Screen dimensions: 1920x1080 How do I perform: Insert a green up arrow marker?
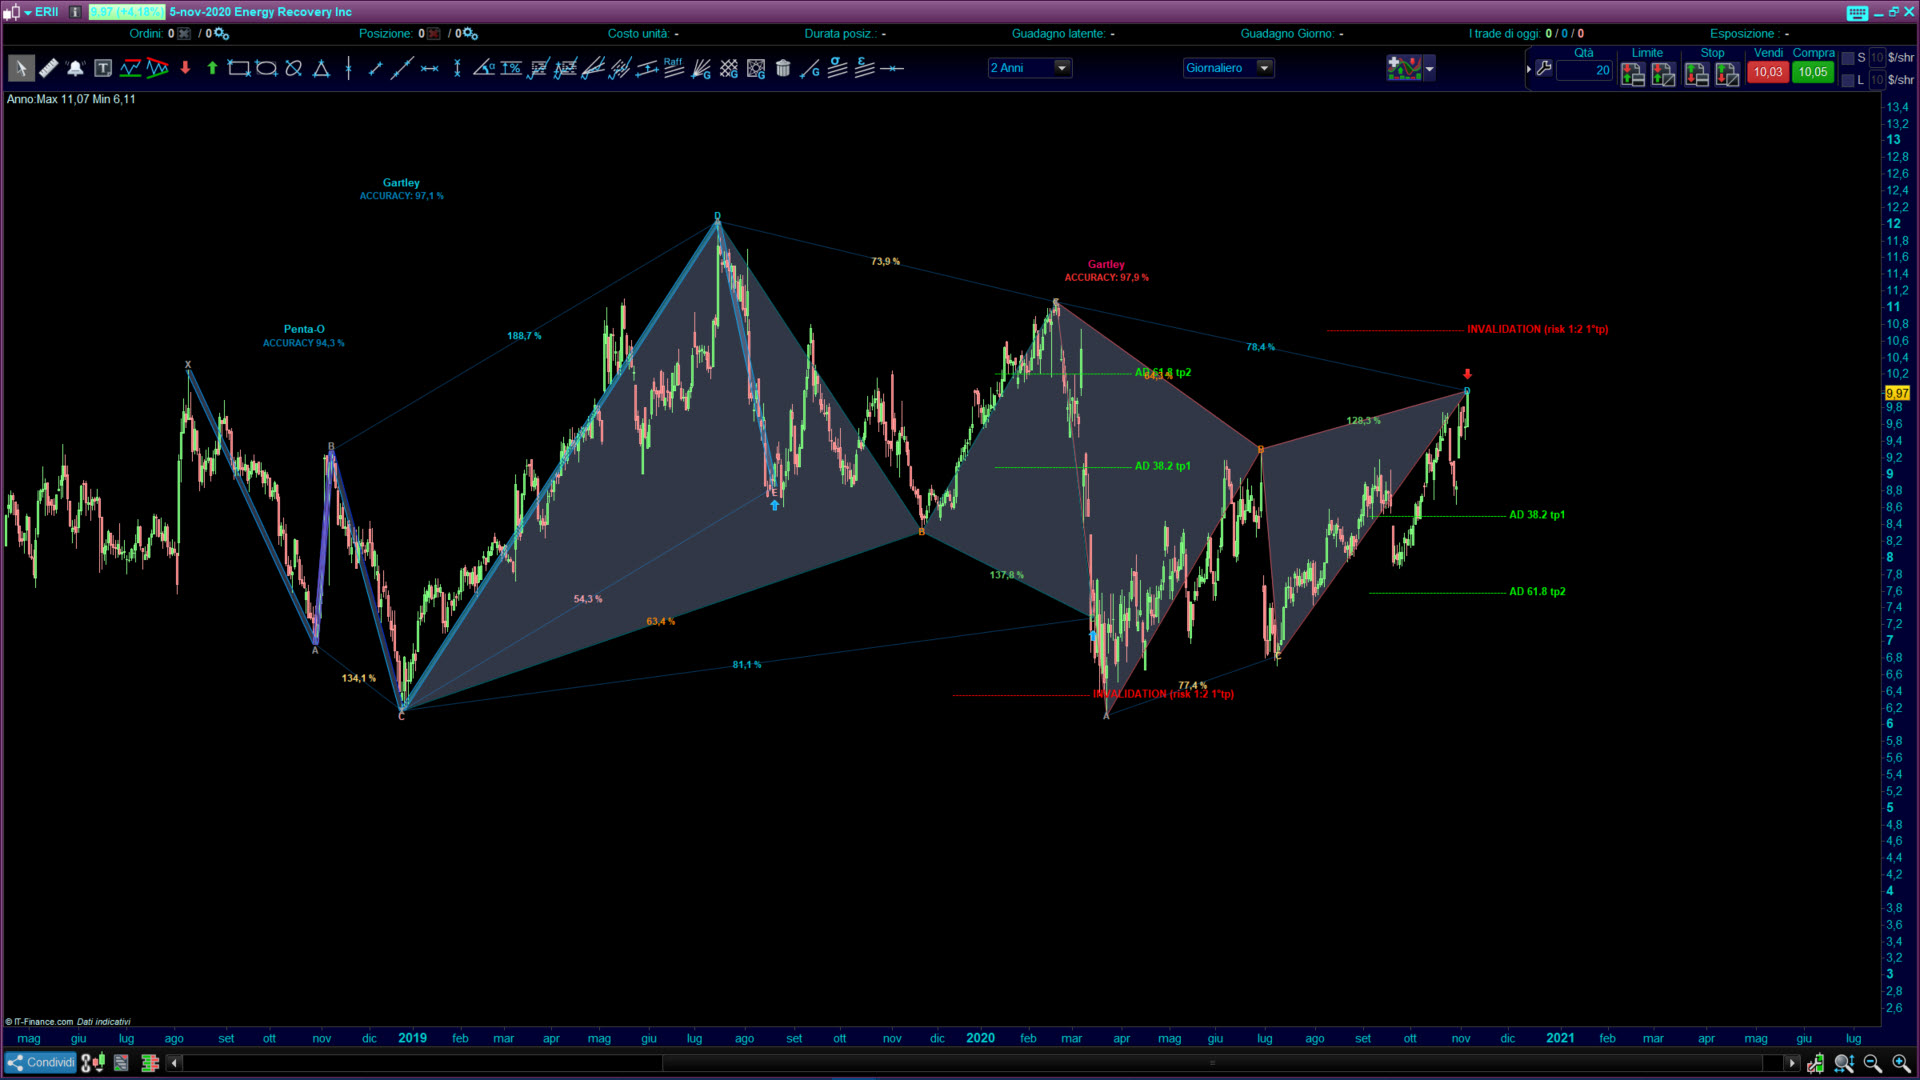tap(212, 68)
